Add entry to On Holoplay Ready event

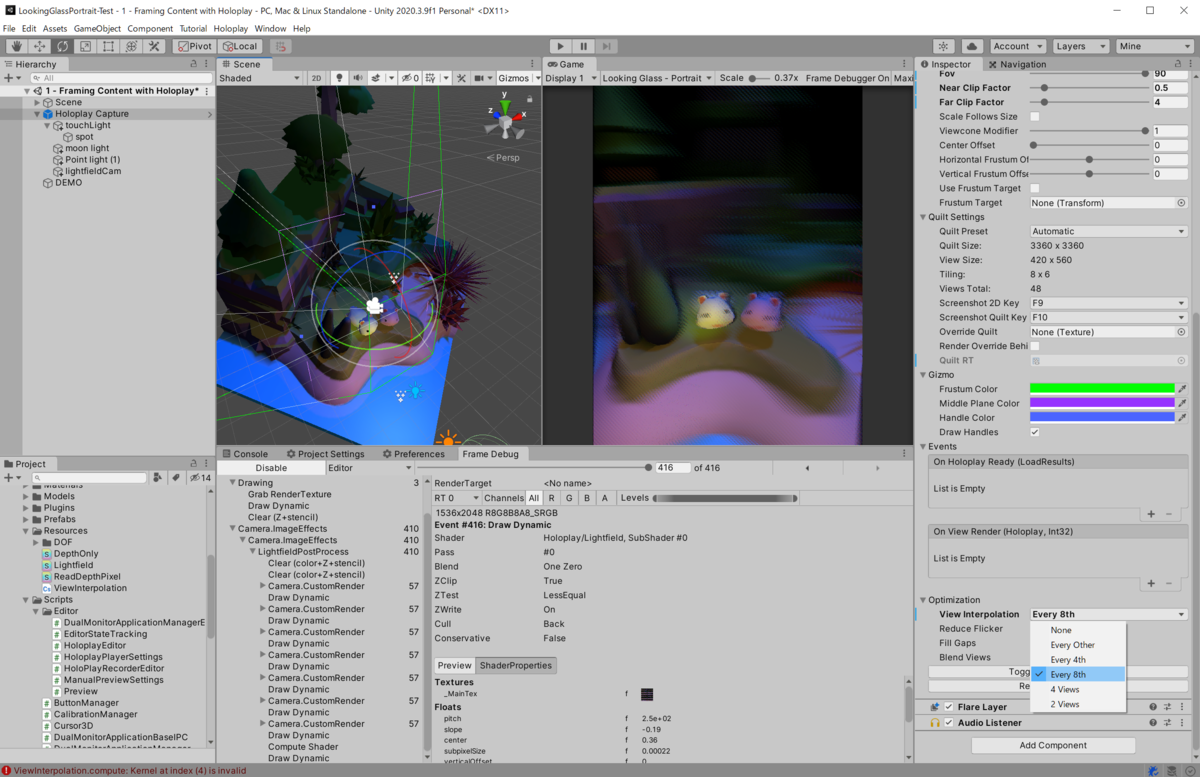(x=1151, y=513)
